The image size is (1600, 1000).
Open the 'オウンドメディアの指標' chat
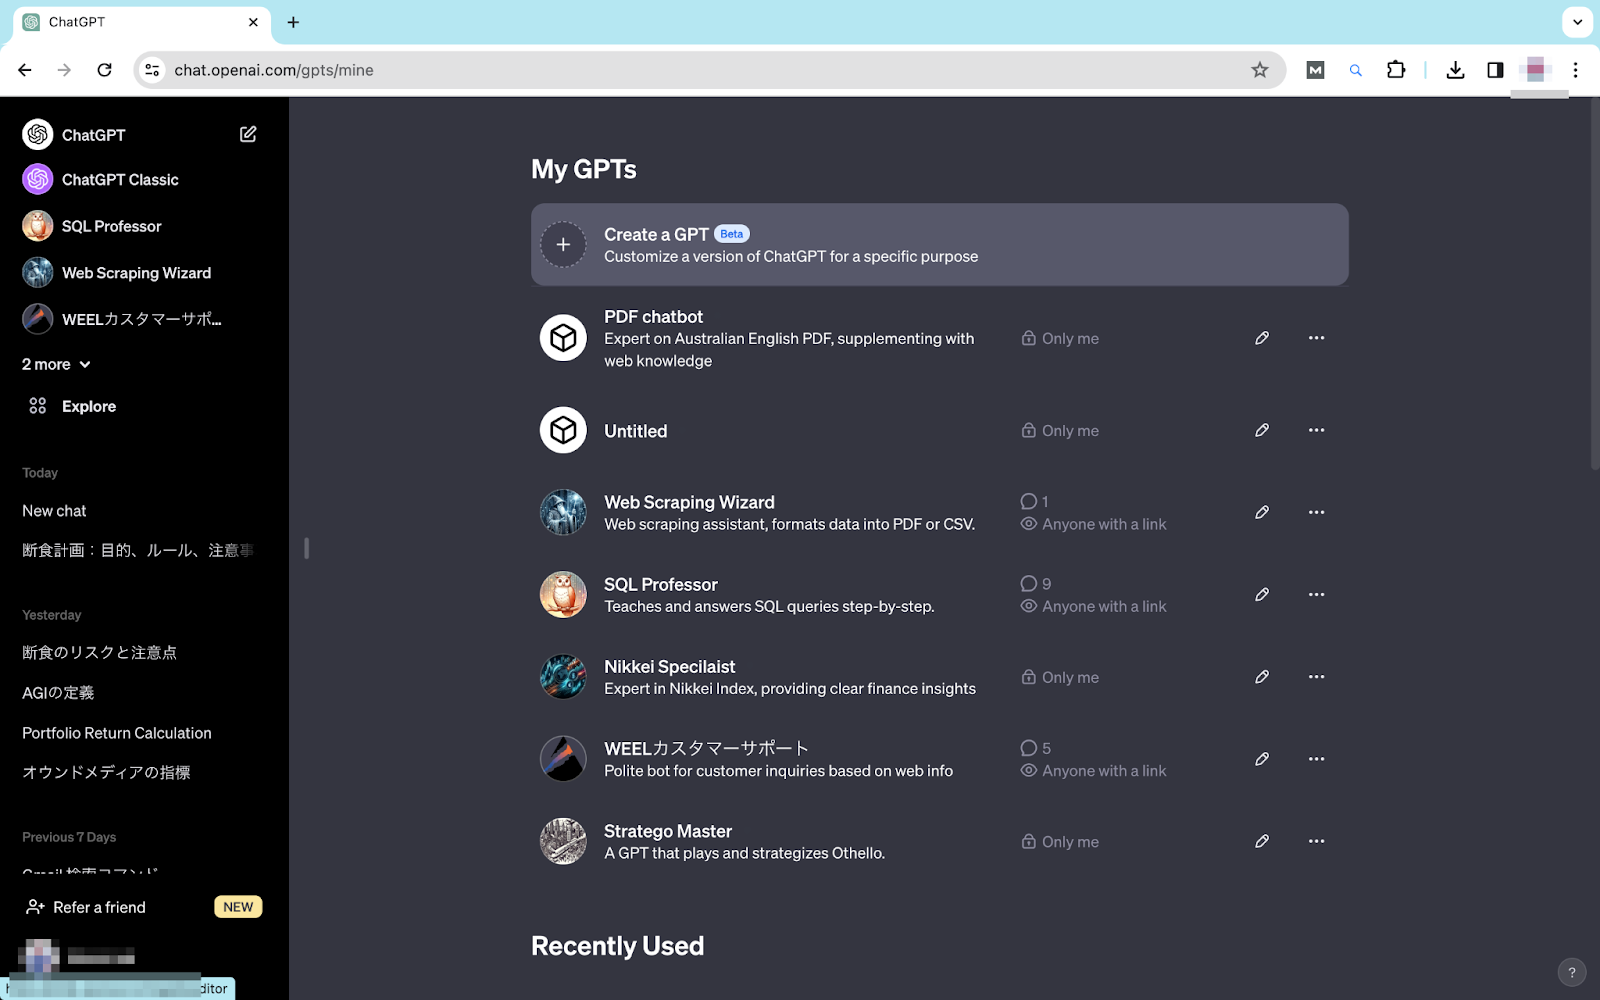[106, 772]
